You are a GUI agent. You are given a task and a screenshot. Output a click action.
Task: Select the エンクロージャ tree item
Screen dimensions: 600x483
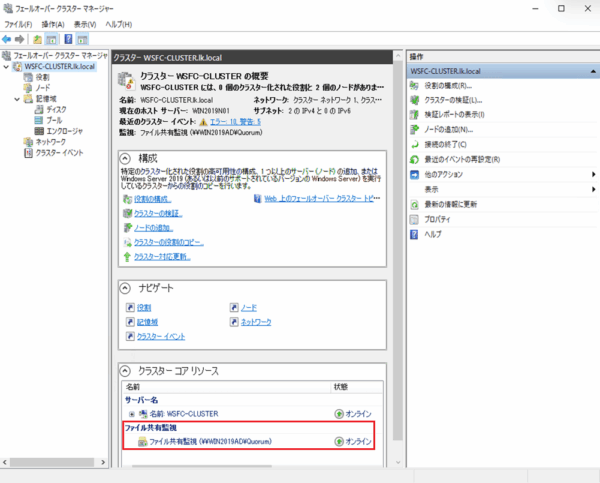pos(64,131)
